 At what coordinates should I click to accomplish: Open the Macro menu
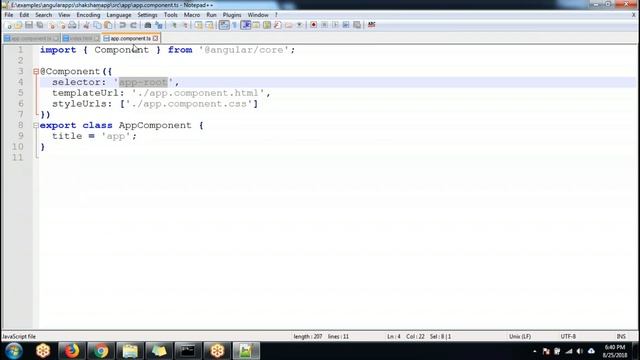(x=192, y=15)
